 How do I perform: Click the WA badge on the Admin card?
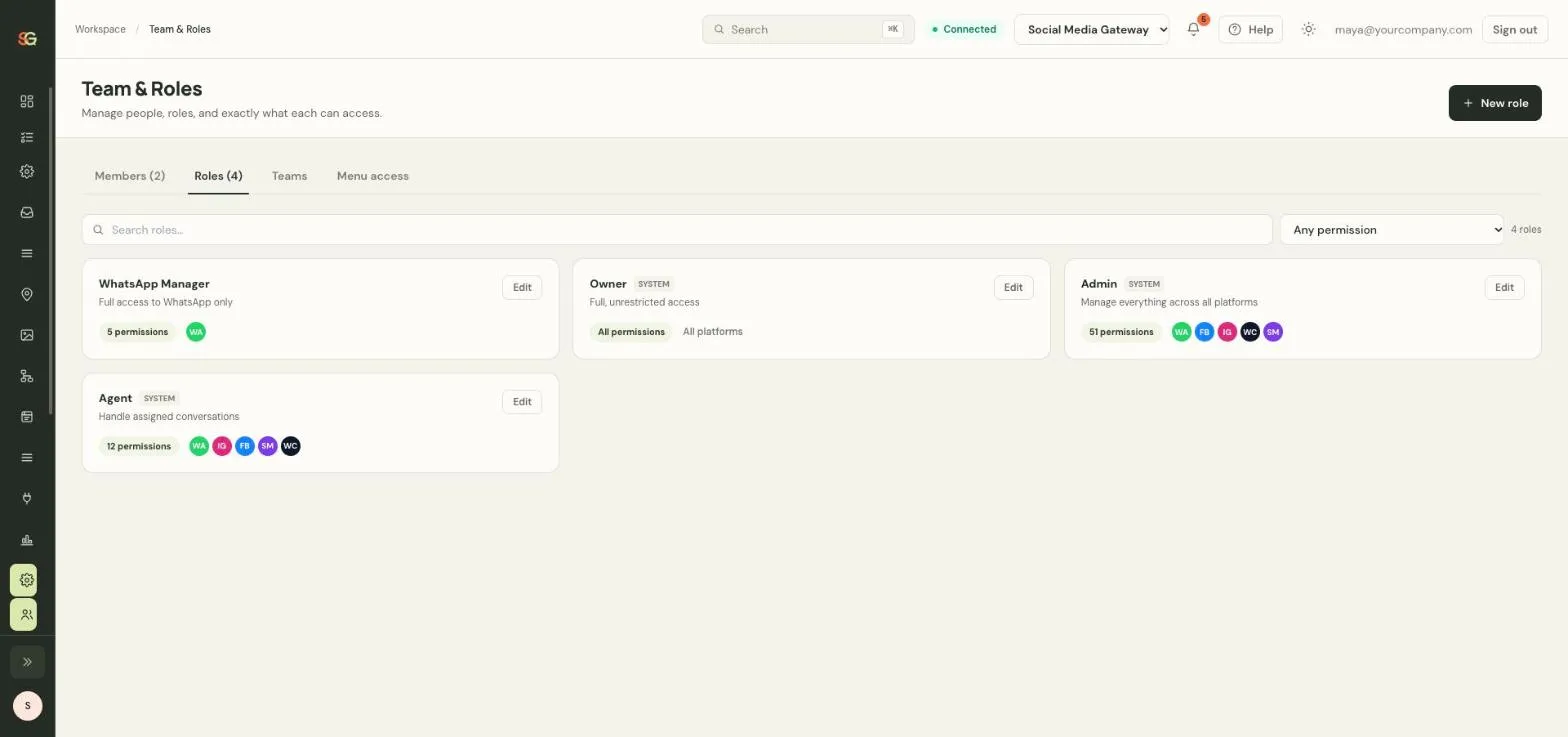coord(1181,332)
